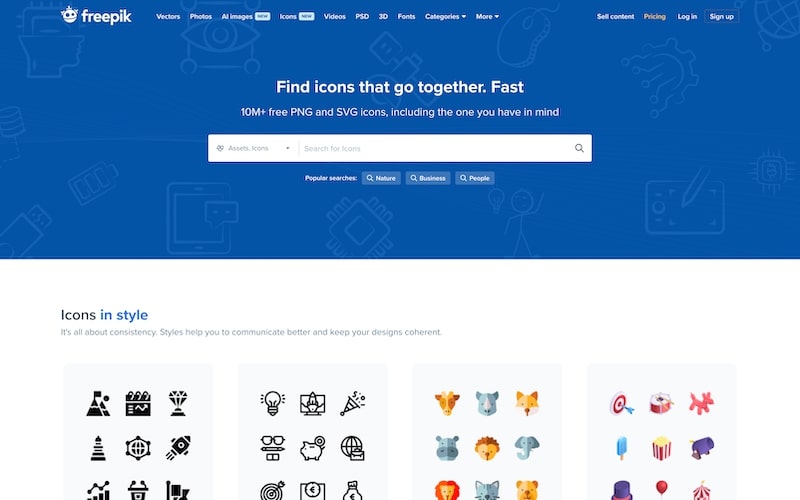The width and height of the screenshot is (800, 500).
Task: Select the dartboard target color icon
Action: point(621,403)
